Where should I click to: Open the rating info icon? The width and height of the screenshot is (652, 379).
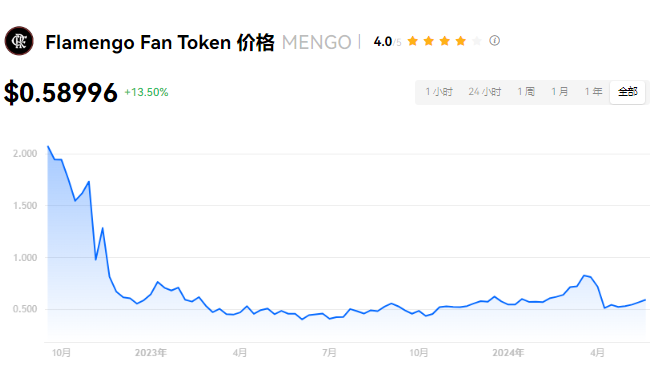[494, 41]
